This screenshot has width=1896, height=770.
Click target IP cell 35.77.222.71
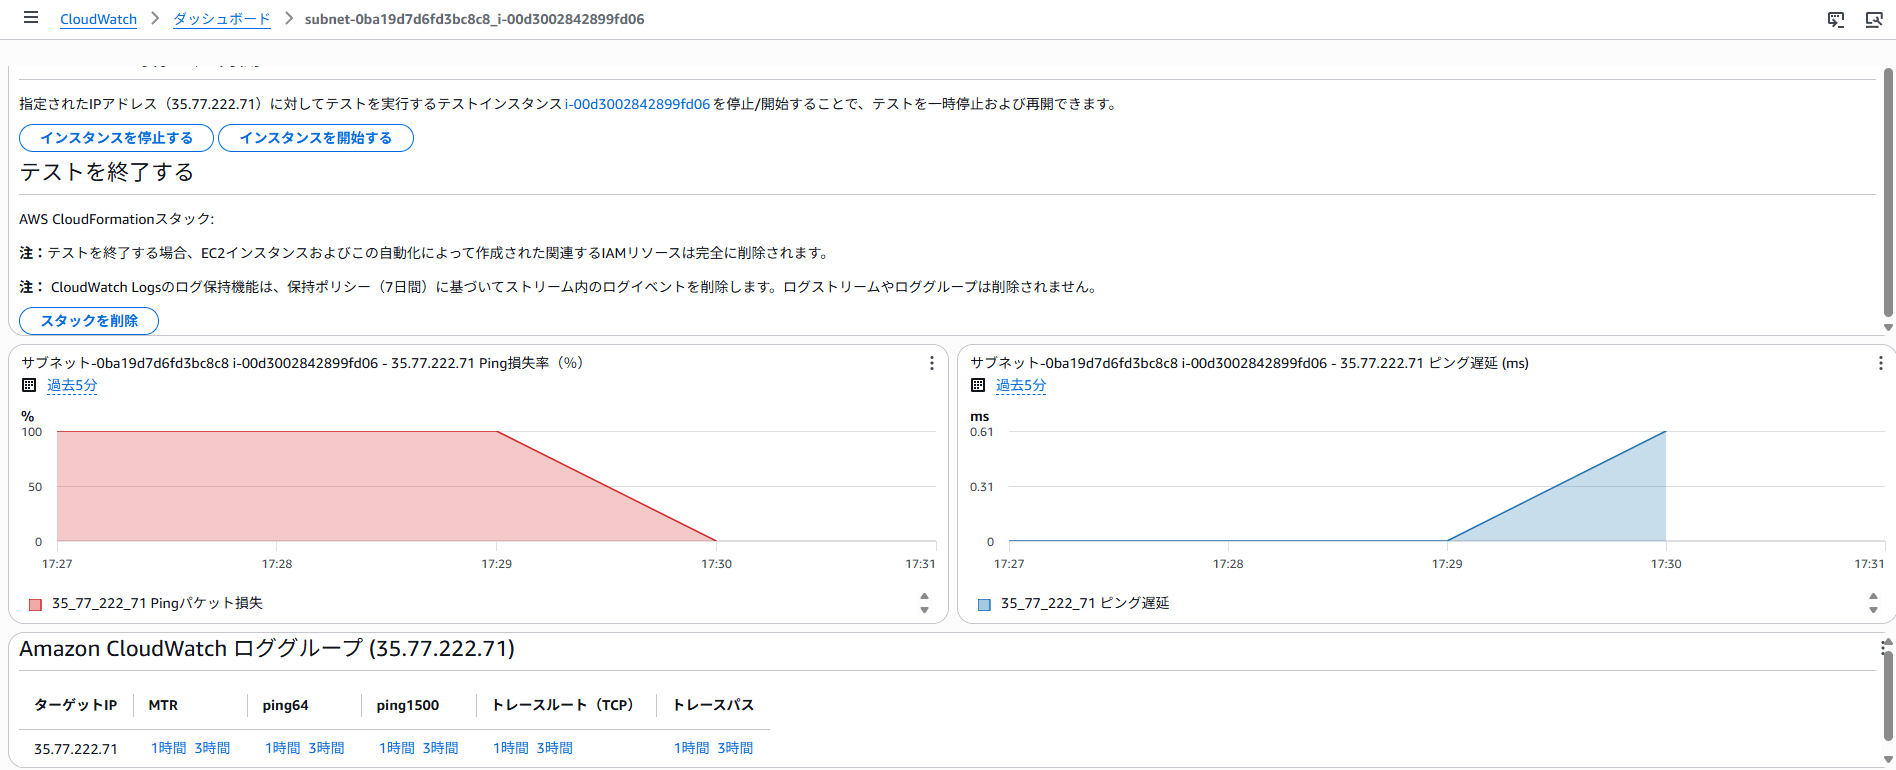pos(76,749)
